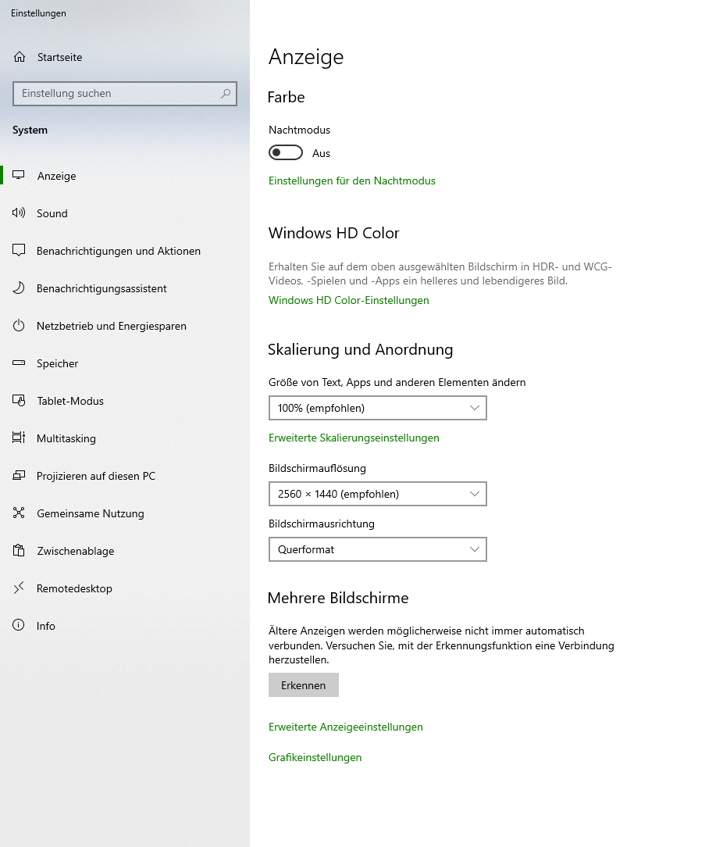Screen dimensions: 723x847
Task: Click the Info circle icon
Action: tap(19, 625)
